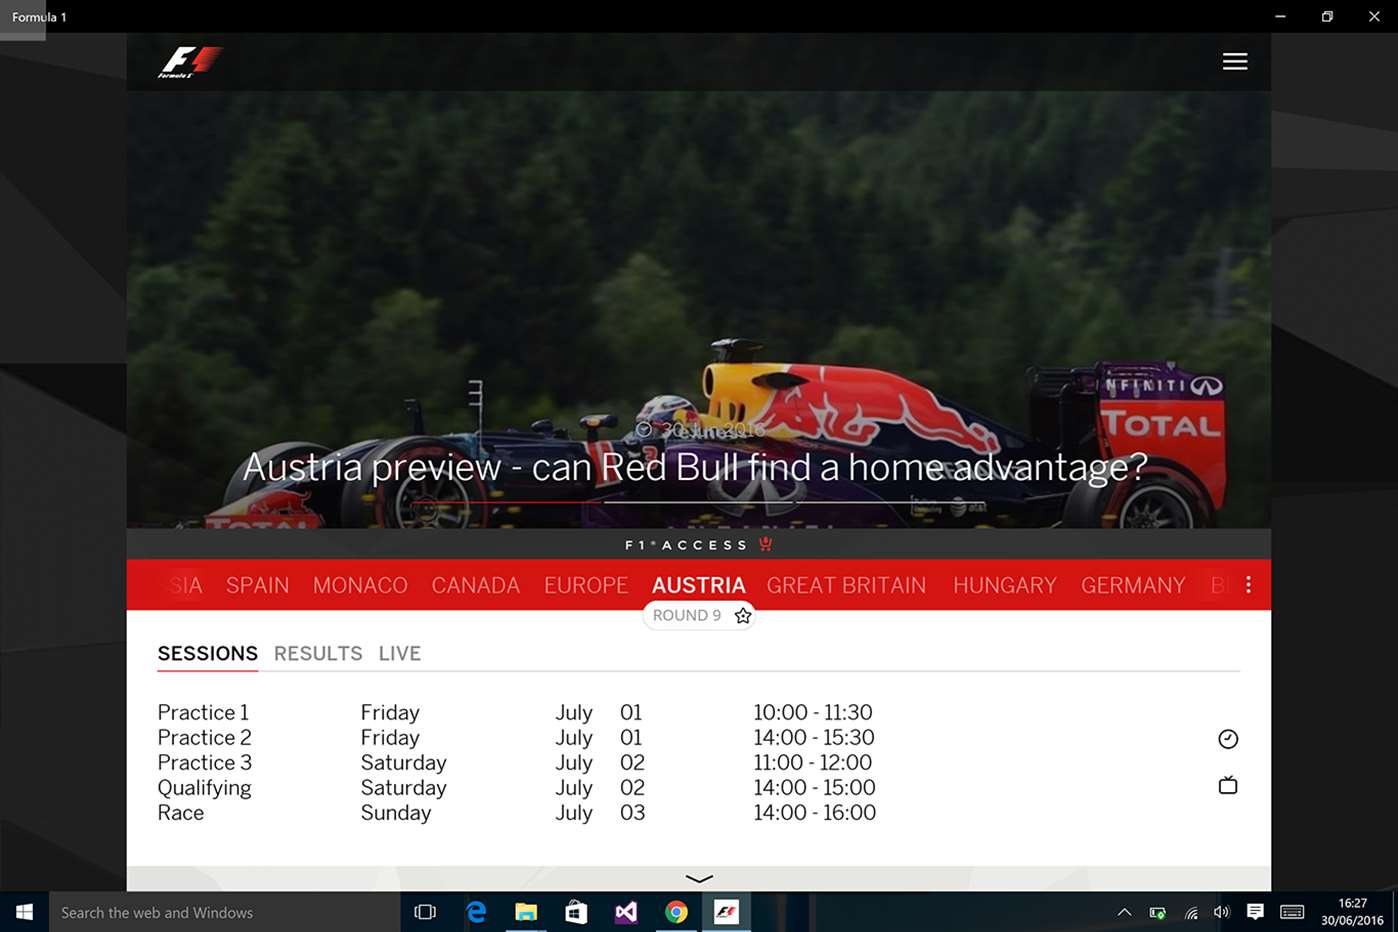Screen dimensions: 1398x932
Task: Open the touch keyboard tray icon
Action: [1292, 912]
